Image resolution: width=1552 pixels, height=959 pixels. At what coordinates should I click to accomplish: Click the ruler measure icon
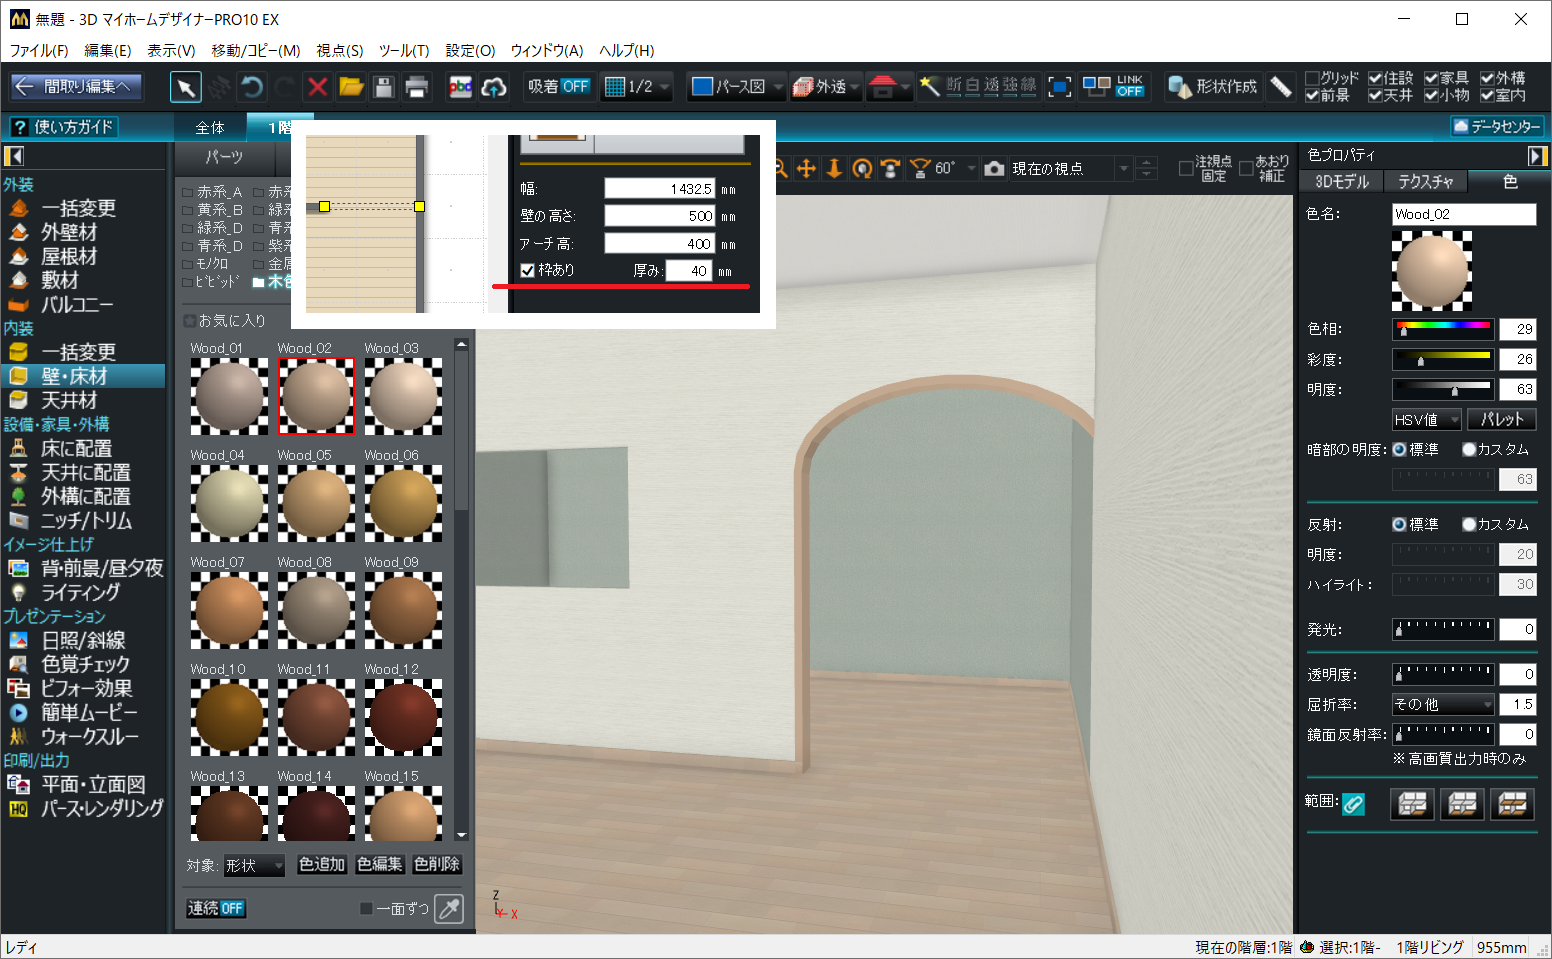click(x=1281, y=87)
